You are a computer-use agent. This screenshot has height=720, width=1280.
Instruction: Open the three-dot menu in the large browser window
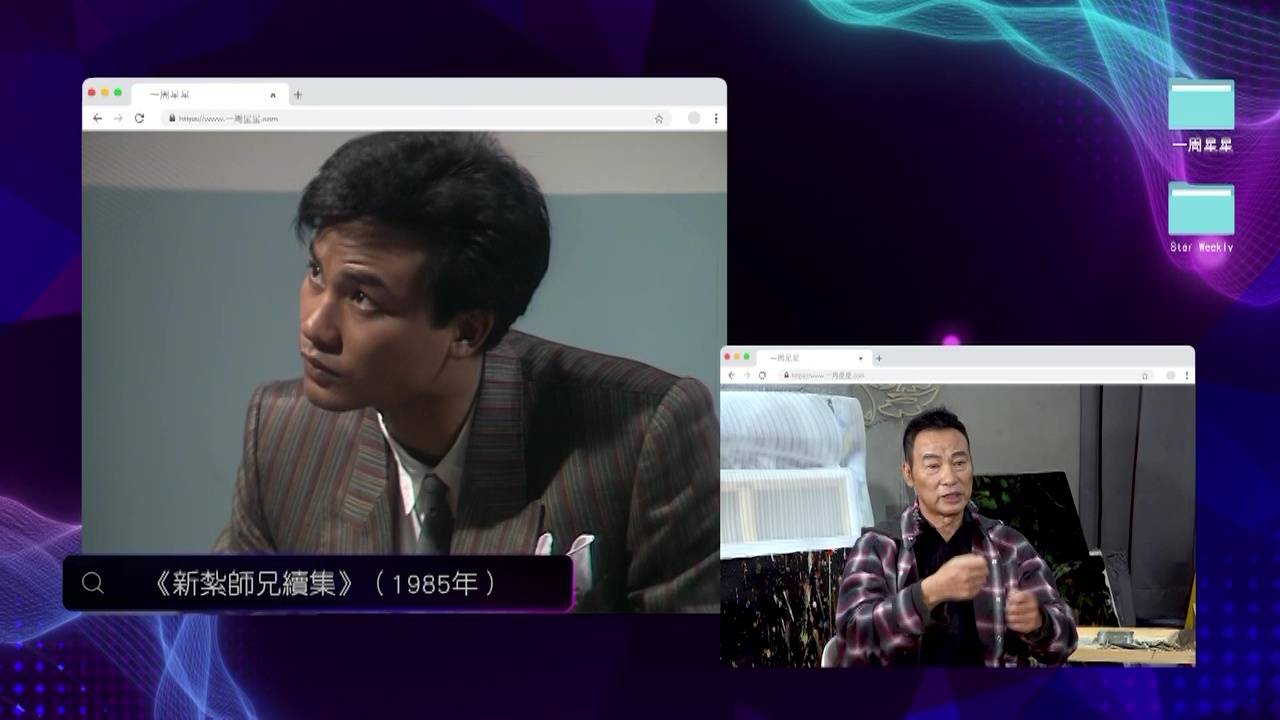coord(716,118)
